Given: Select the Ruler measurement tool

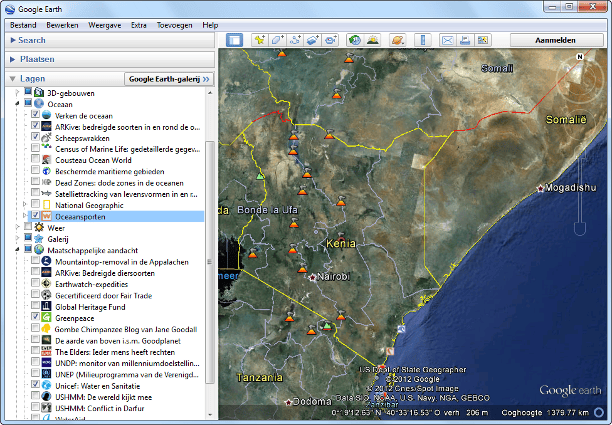Looking at the screenshot, I should [421, 40].
